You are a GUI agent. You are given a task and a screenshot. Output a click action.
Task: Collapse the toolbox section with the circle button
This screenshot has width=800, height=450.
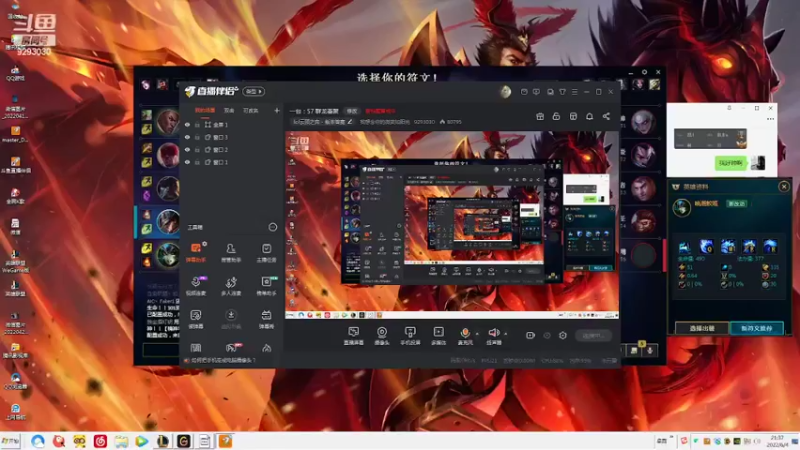pos(273,227)
